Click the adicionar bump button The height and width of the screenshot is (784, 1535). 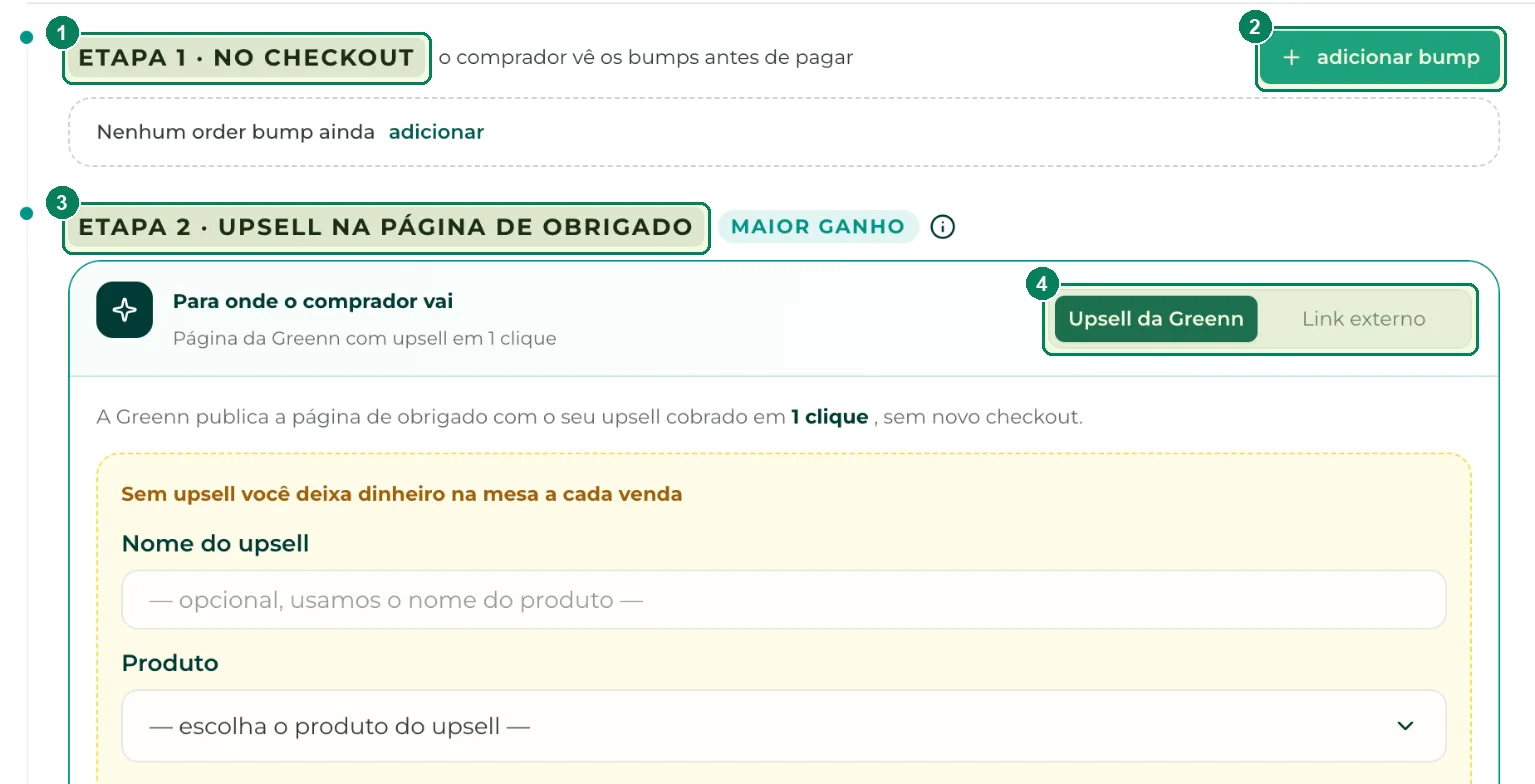coord(1380,58)
